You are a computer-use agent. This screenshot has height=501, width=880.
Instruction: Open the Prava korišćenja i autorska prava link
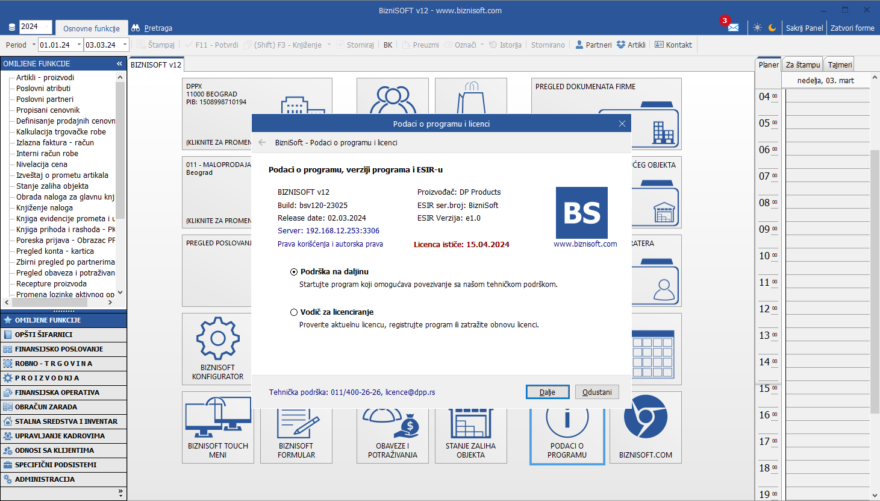pyautogui.click(x=330, y=243)
